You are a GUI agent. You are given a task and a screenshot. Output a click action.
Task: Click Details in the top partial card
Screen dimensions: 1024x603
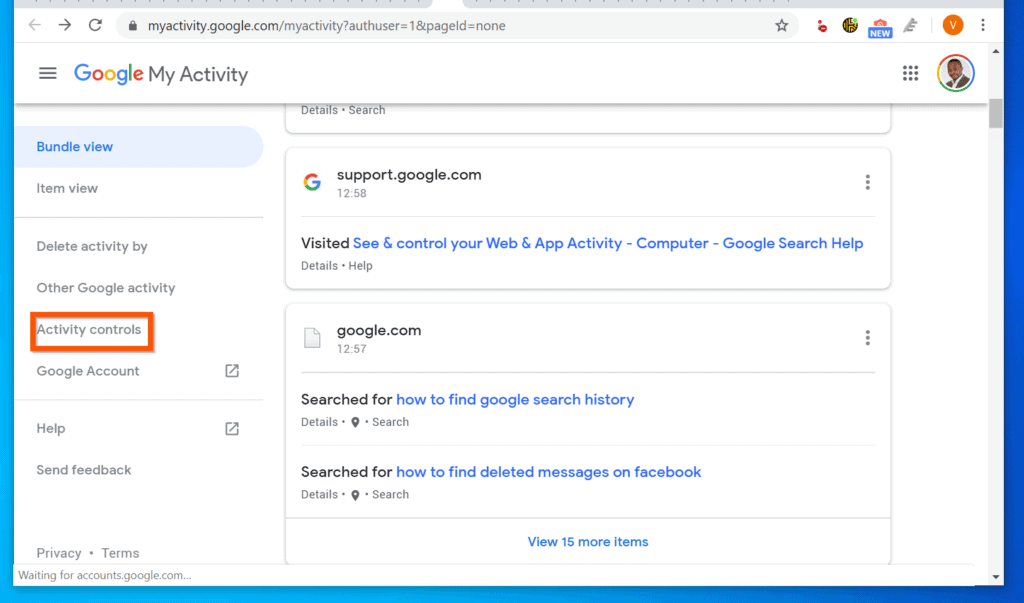pyautogui.click(x=319, y=110)
